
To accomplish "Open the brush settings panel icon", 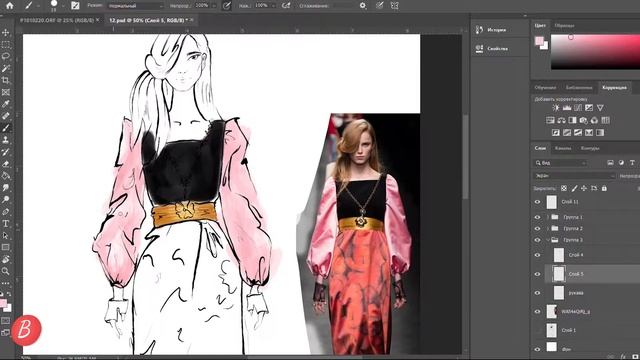I will (75, 6).
